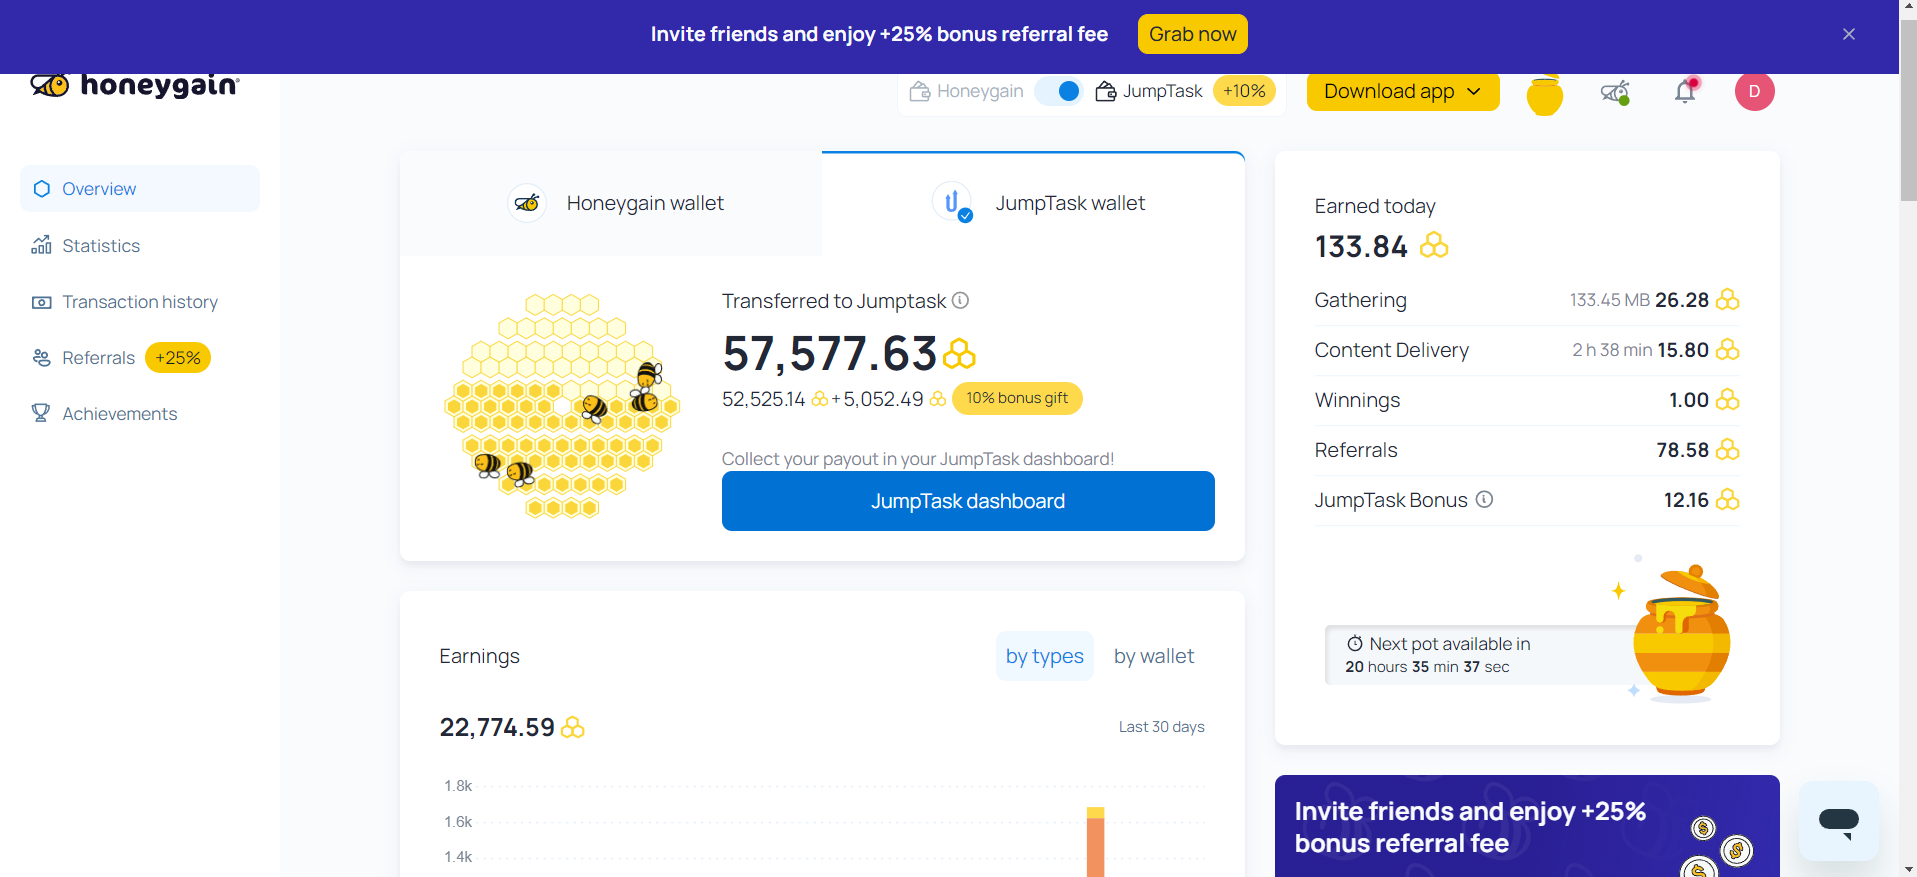
Task: Open the user avatar D menu
Action: click(1754, 91)
